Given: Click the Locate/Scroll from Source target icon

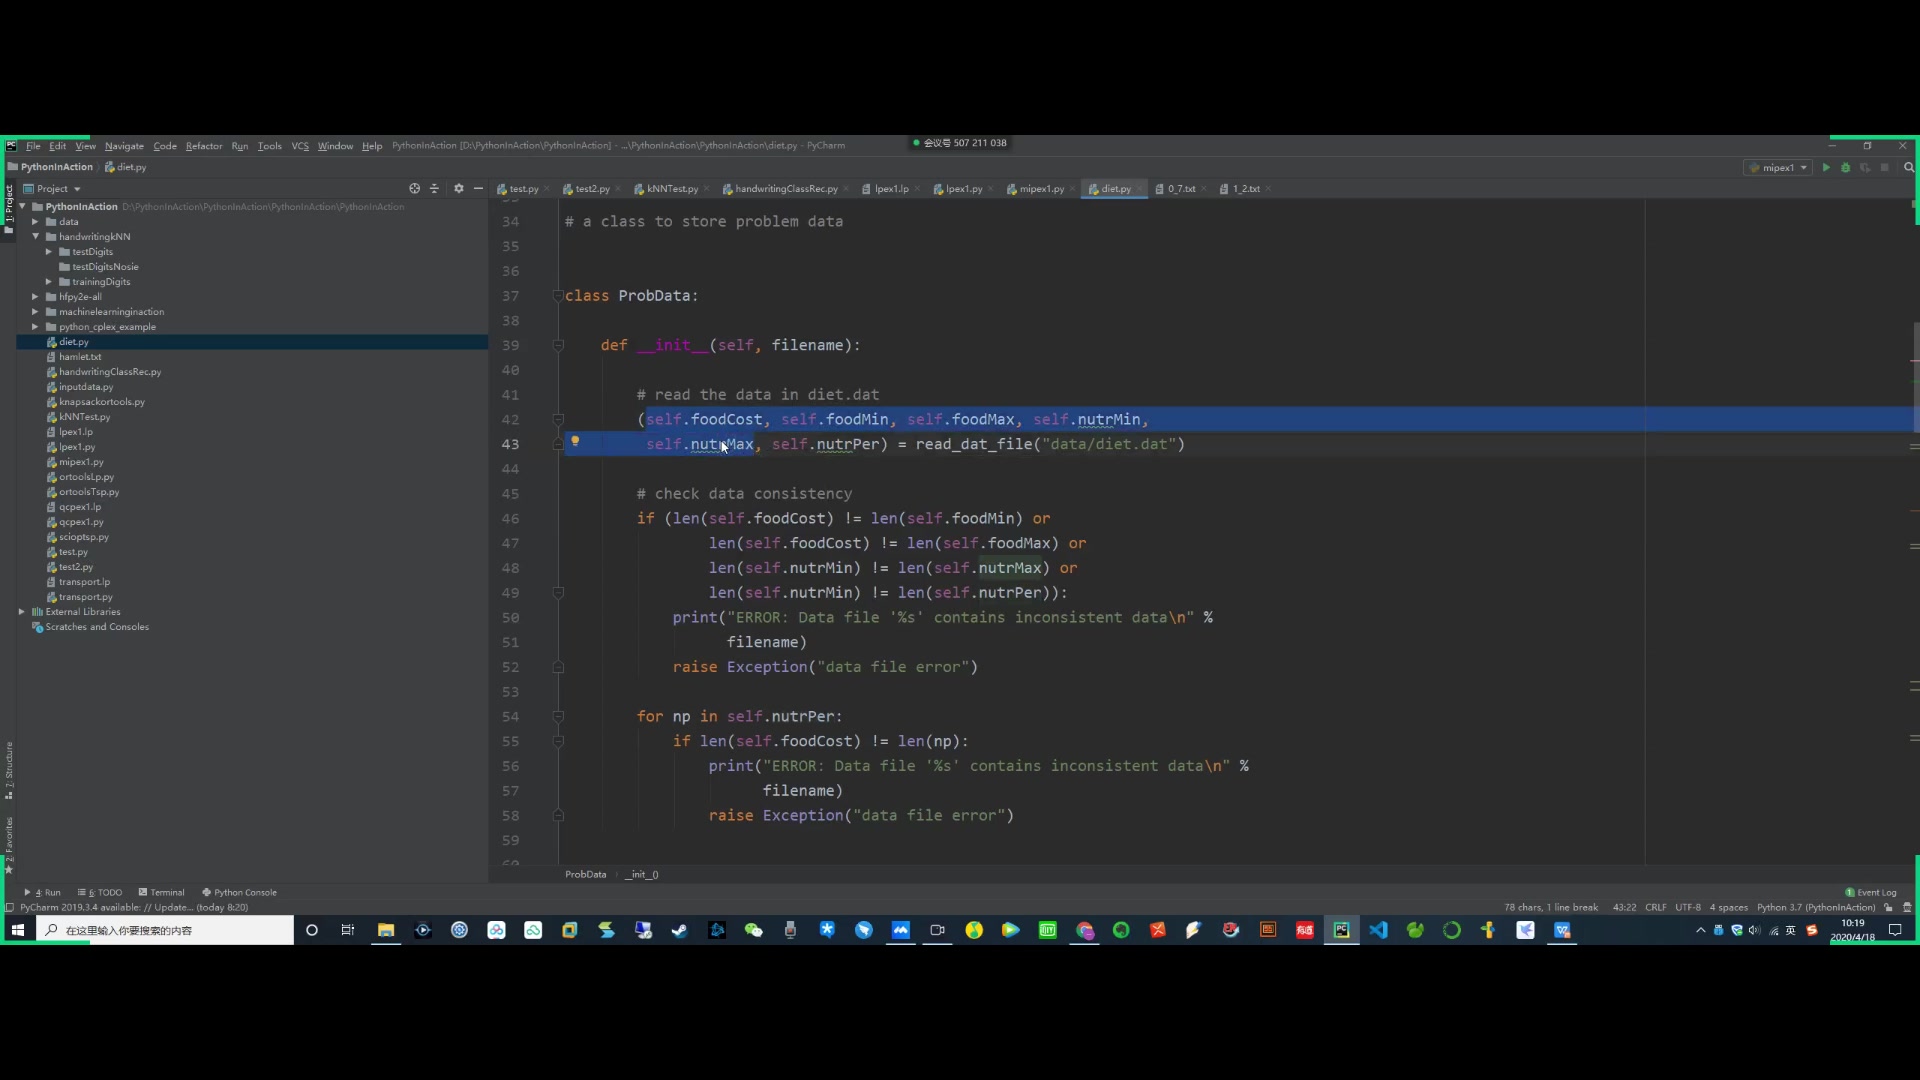Looking at the screenshot, I should [414, 188].
